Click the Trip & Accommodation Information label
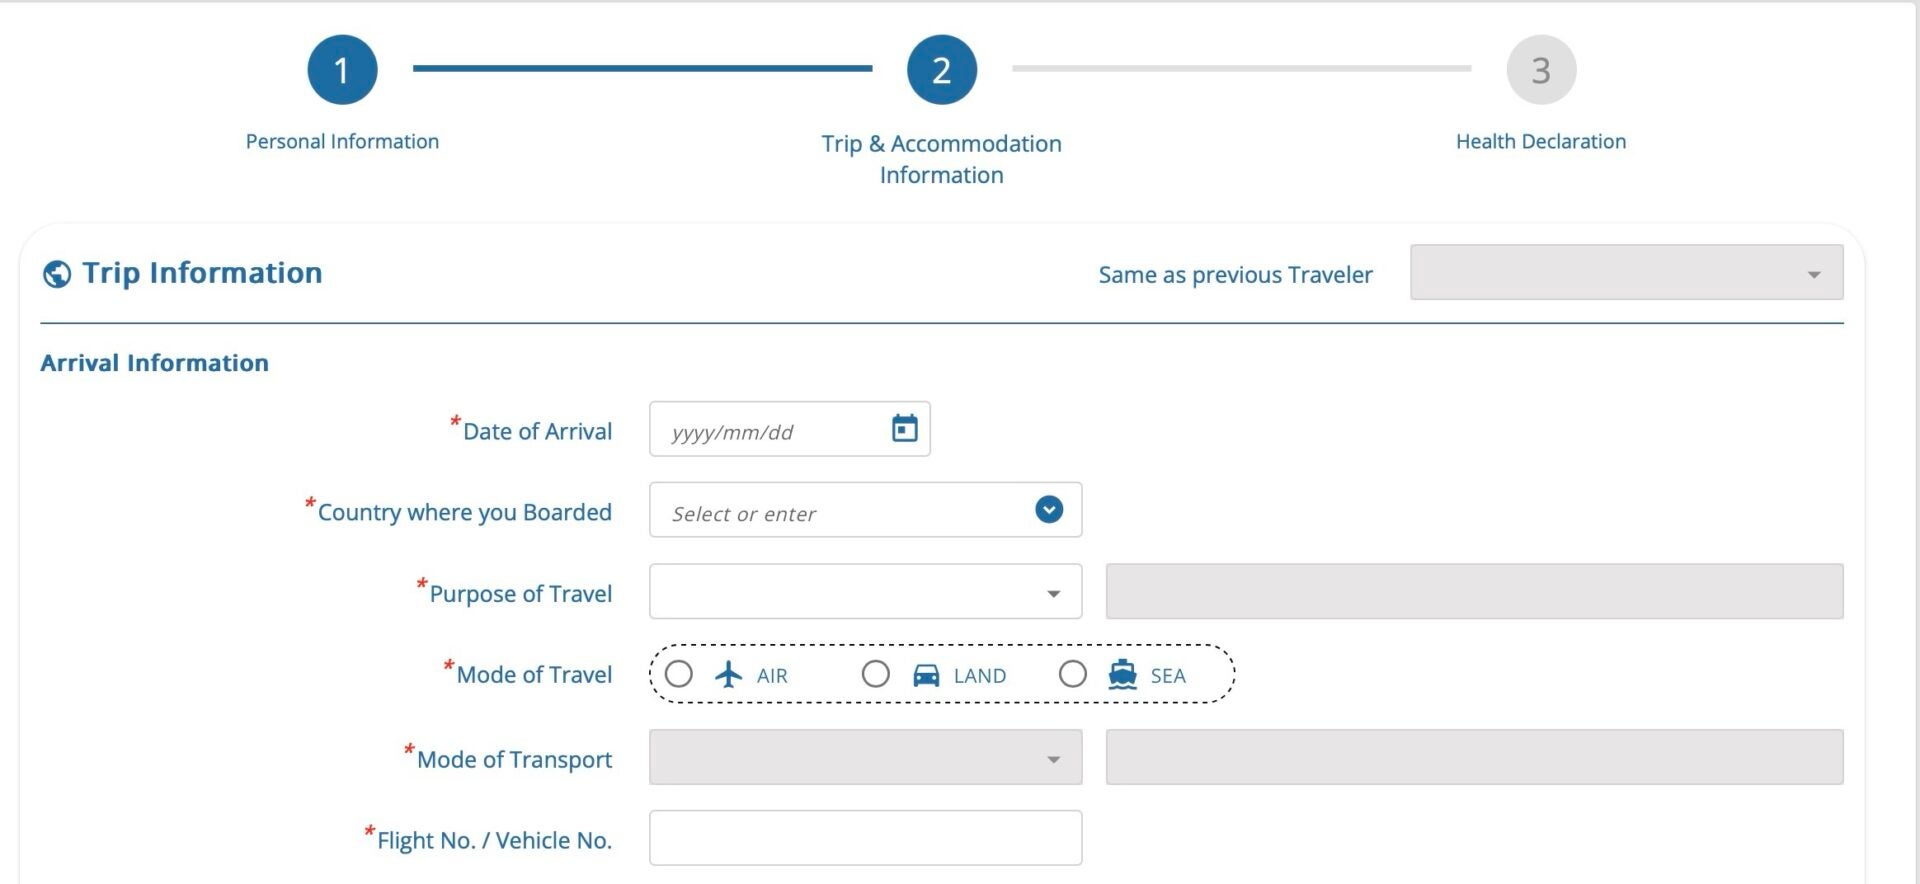 click(941, 159)
